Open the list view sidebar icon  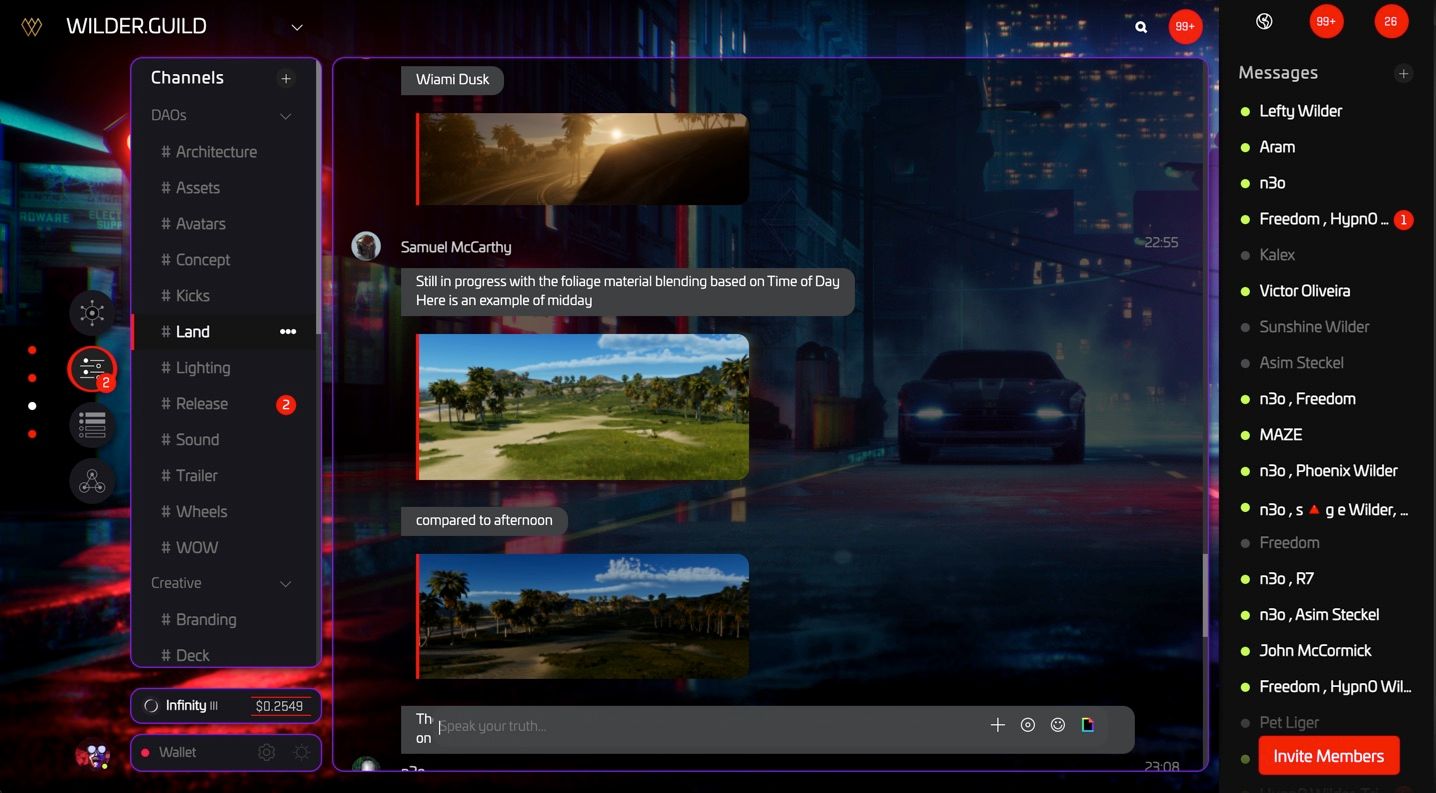92,426
